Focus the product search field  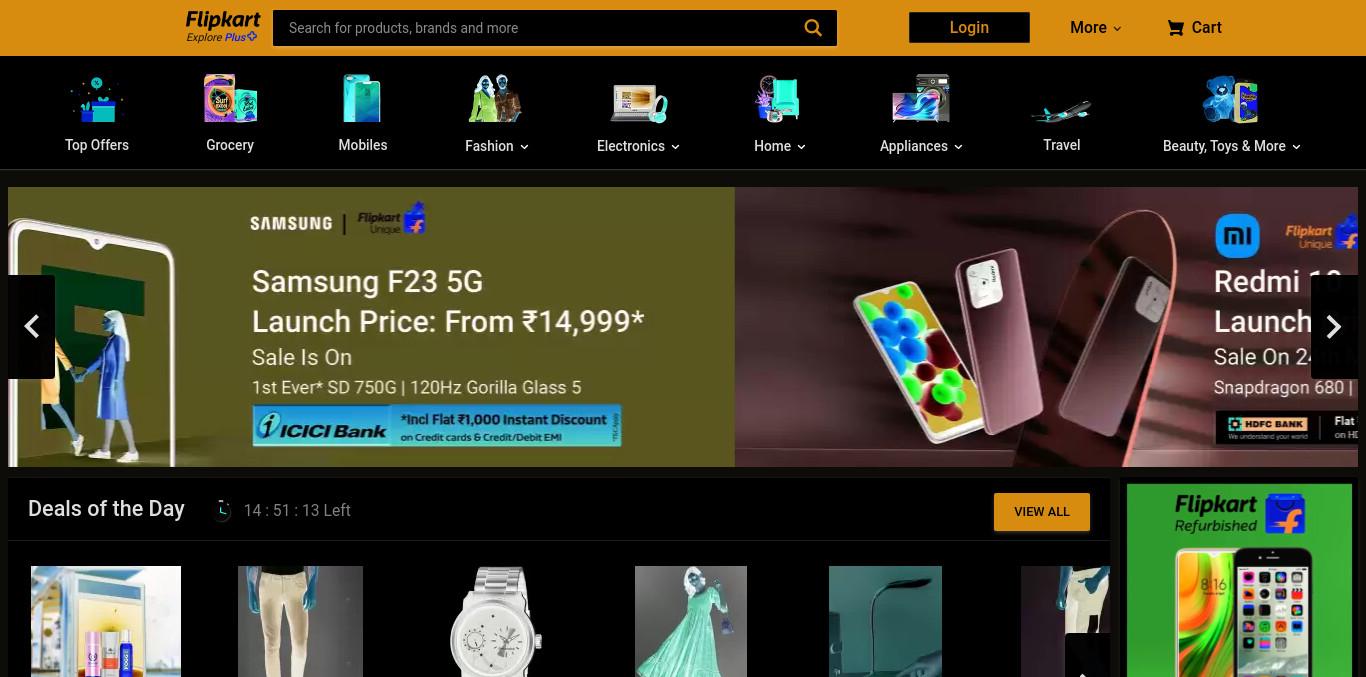[x=540, y=28]
